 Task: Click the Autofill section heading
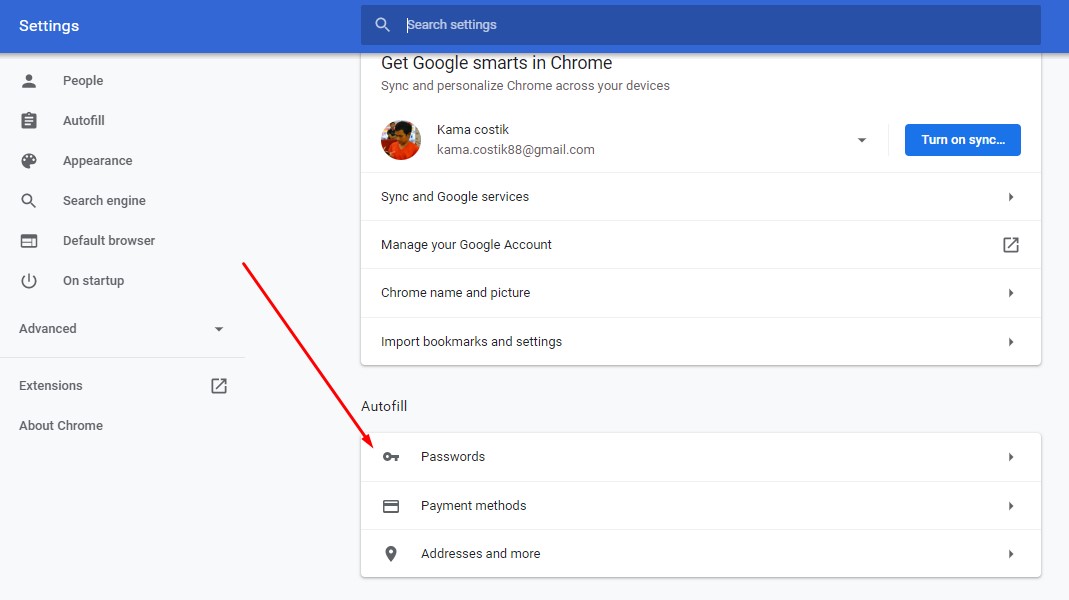coord(384,406)
